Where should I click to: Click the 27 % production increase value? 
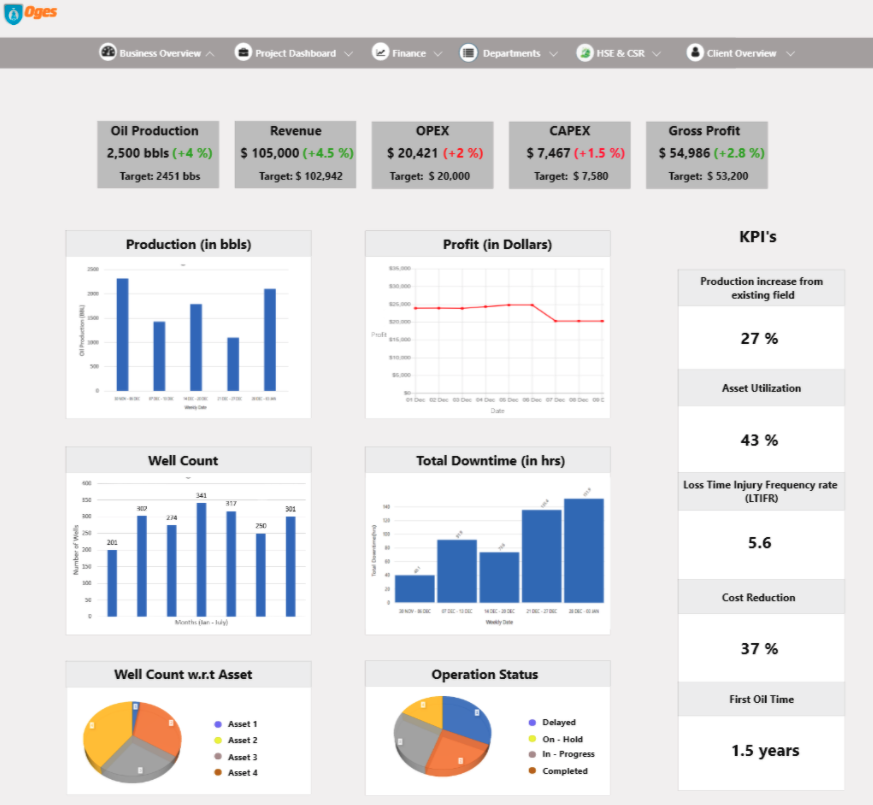point(759,338)
